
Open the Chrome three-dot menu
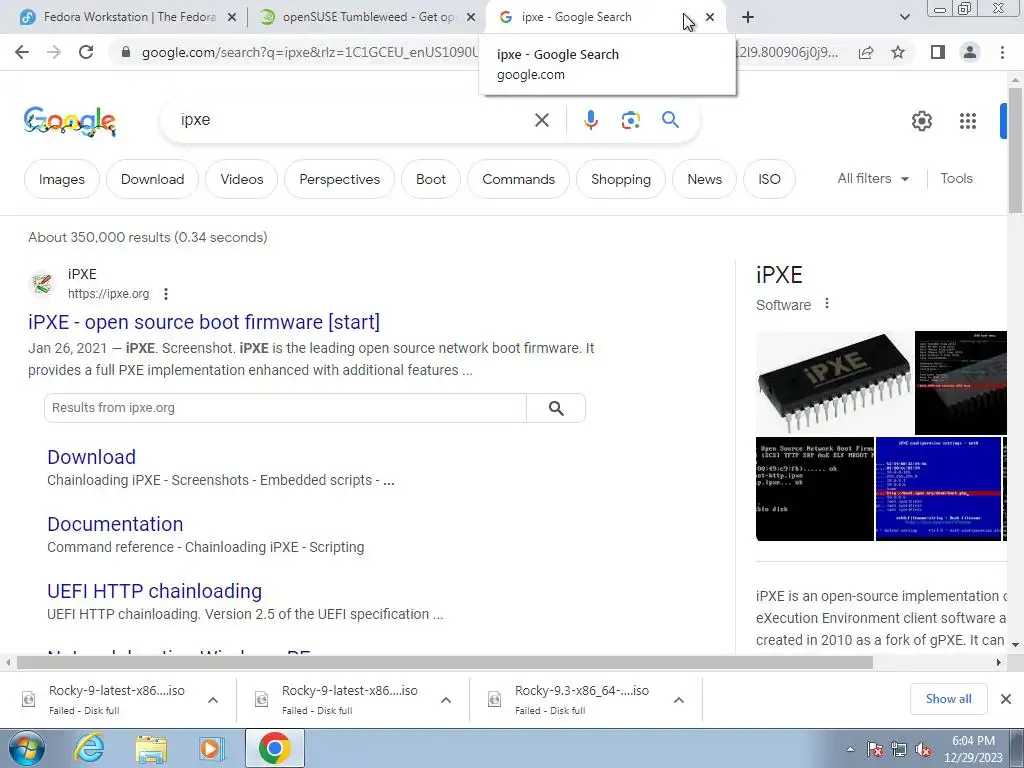click(1002, 52)
